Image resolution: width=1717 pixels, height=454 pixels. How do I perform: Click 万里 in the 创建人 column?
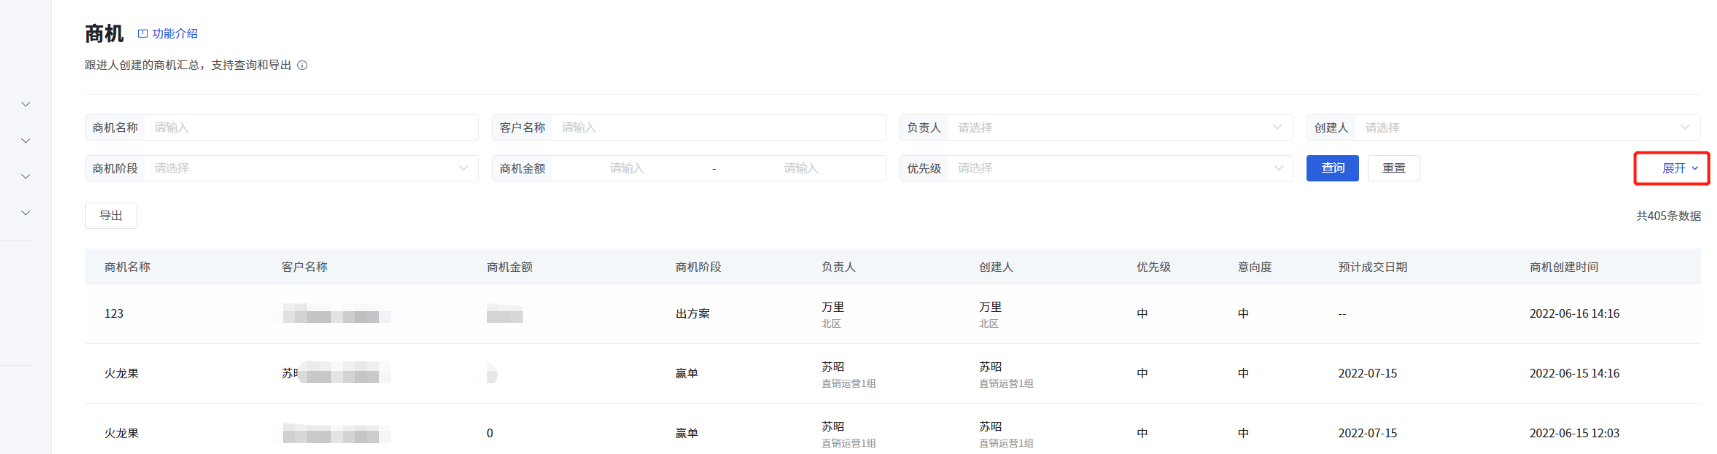pyautogui.click(x=990, y=307)
